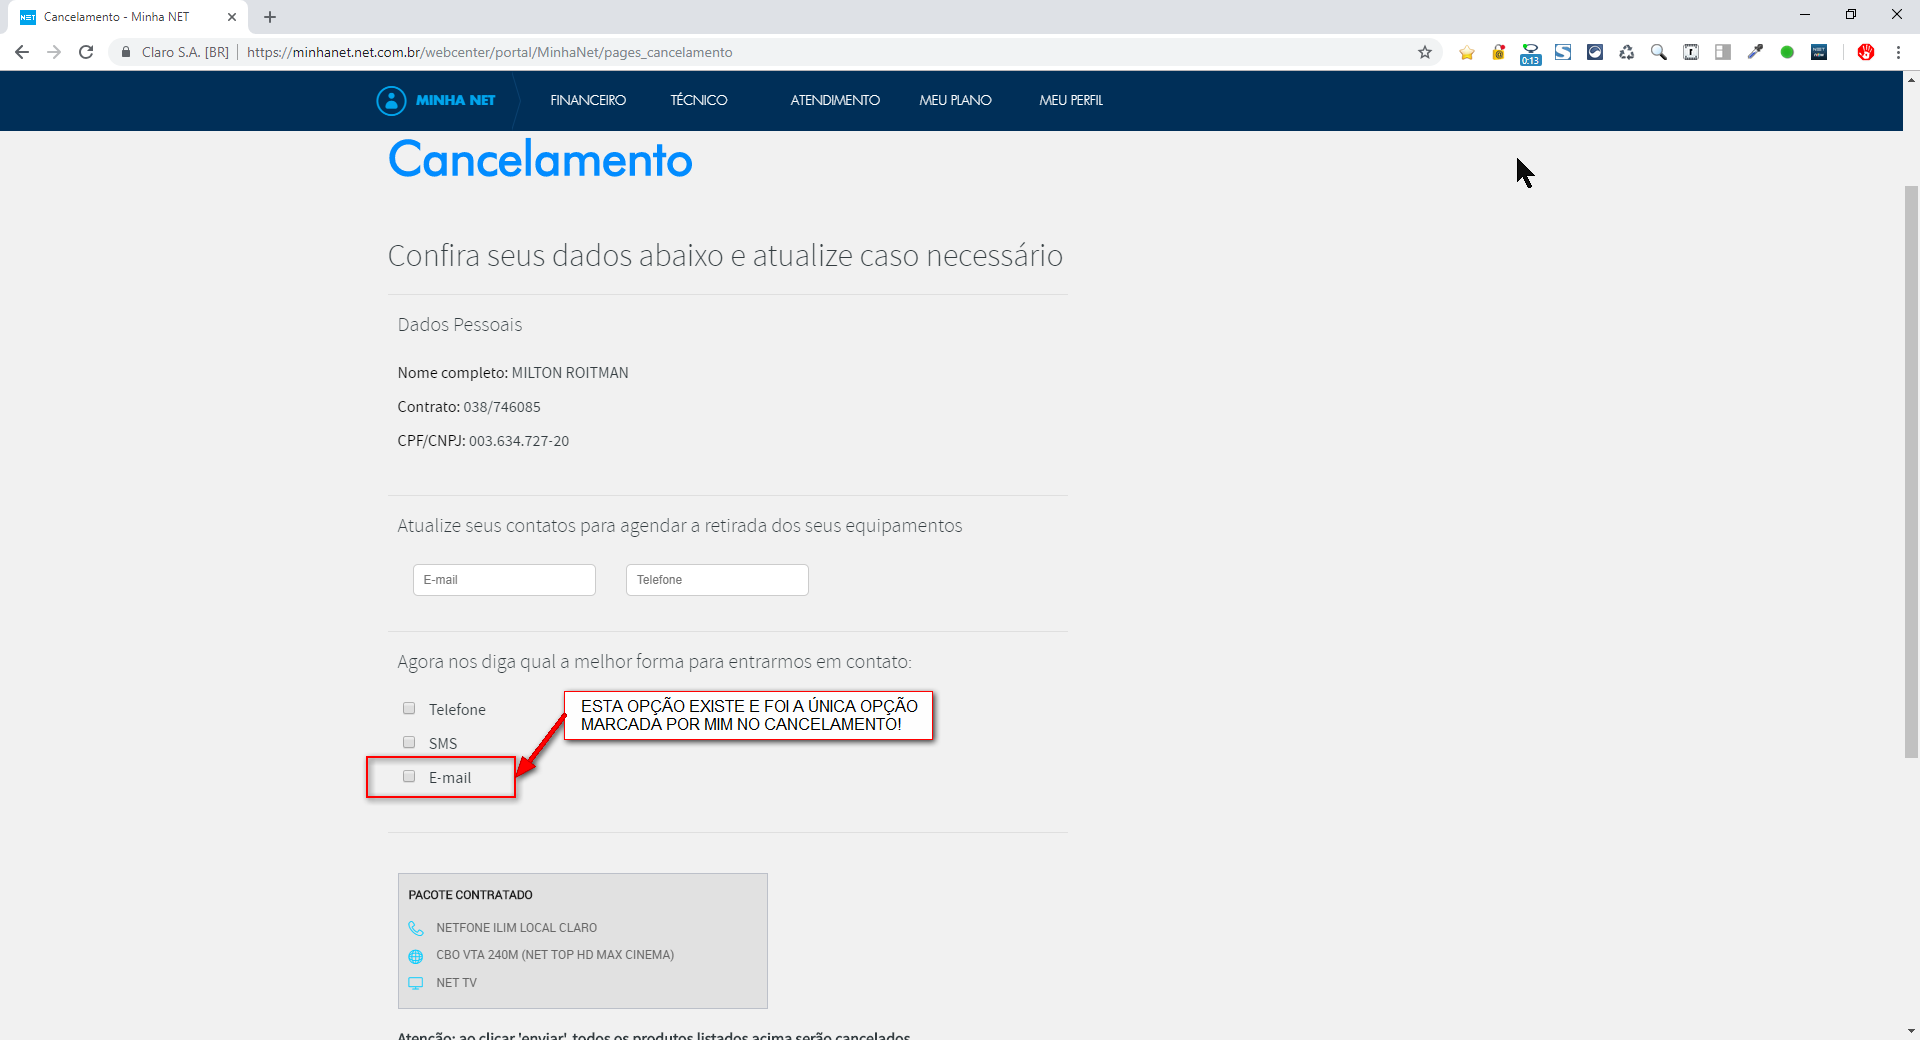Open the blue S extension icon
The image size is (1920, 1040).
(1563, 52)
